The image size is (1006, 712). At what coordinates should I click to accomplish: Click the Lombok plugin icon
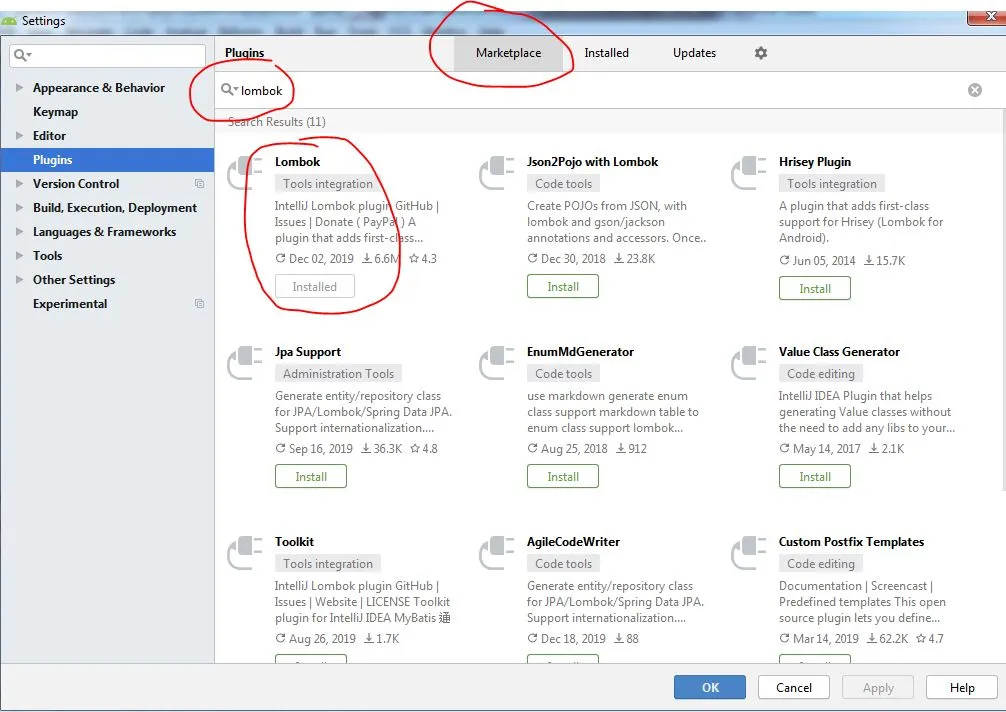pos(244,173)
